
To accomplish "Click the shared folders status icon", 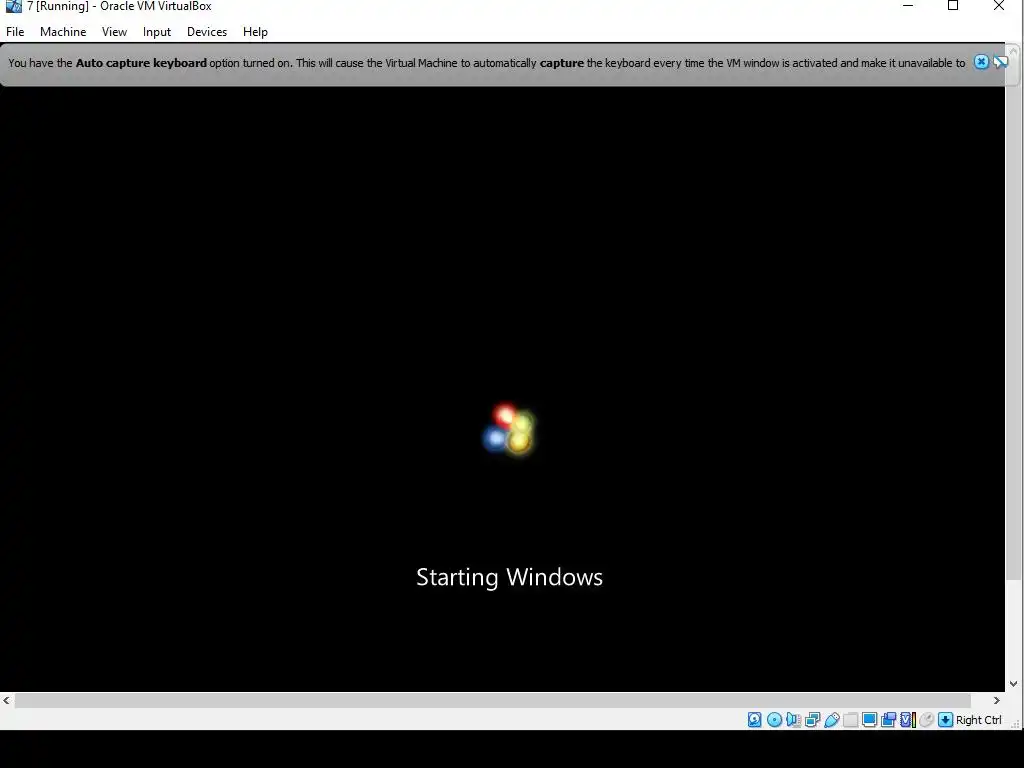I will point(850,720).
